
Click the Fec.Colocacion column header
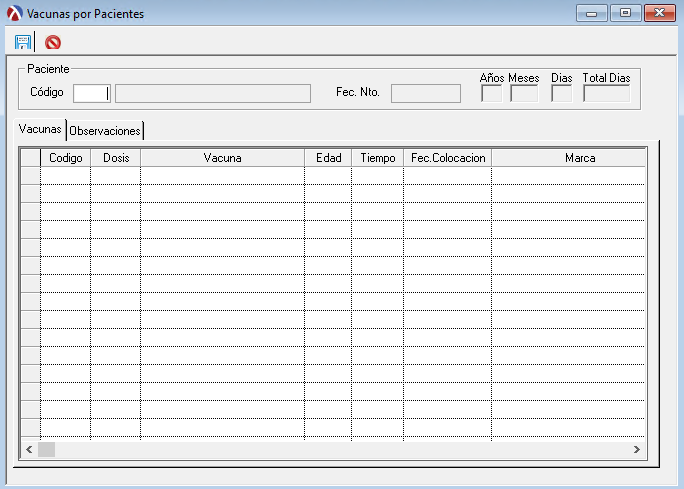[447, 158]
